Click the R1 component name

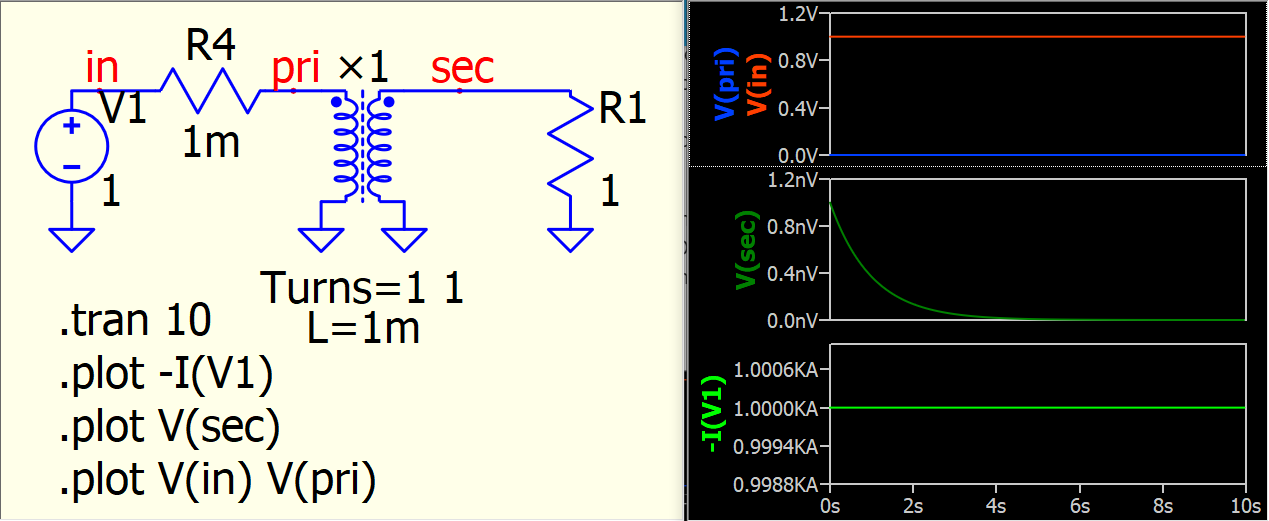pyautogui.click(x=622, y=110)
